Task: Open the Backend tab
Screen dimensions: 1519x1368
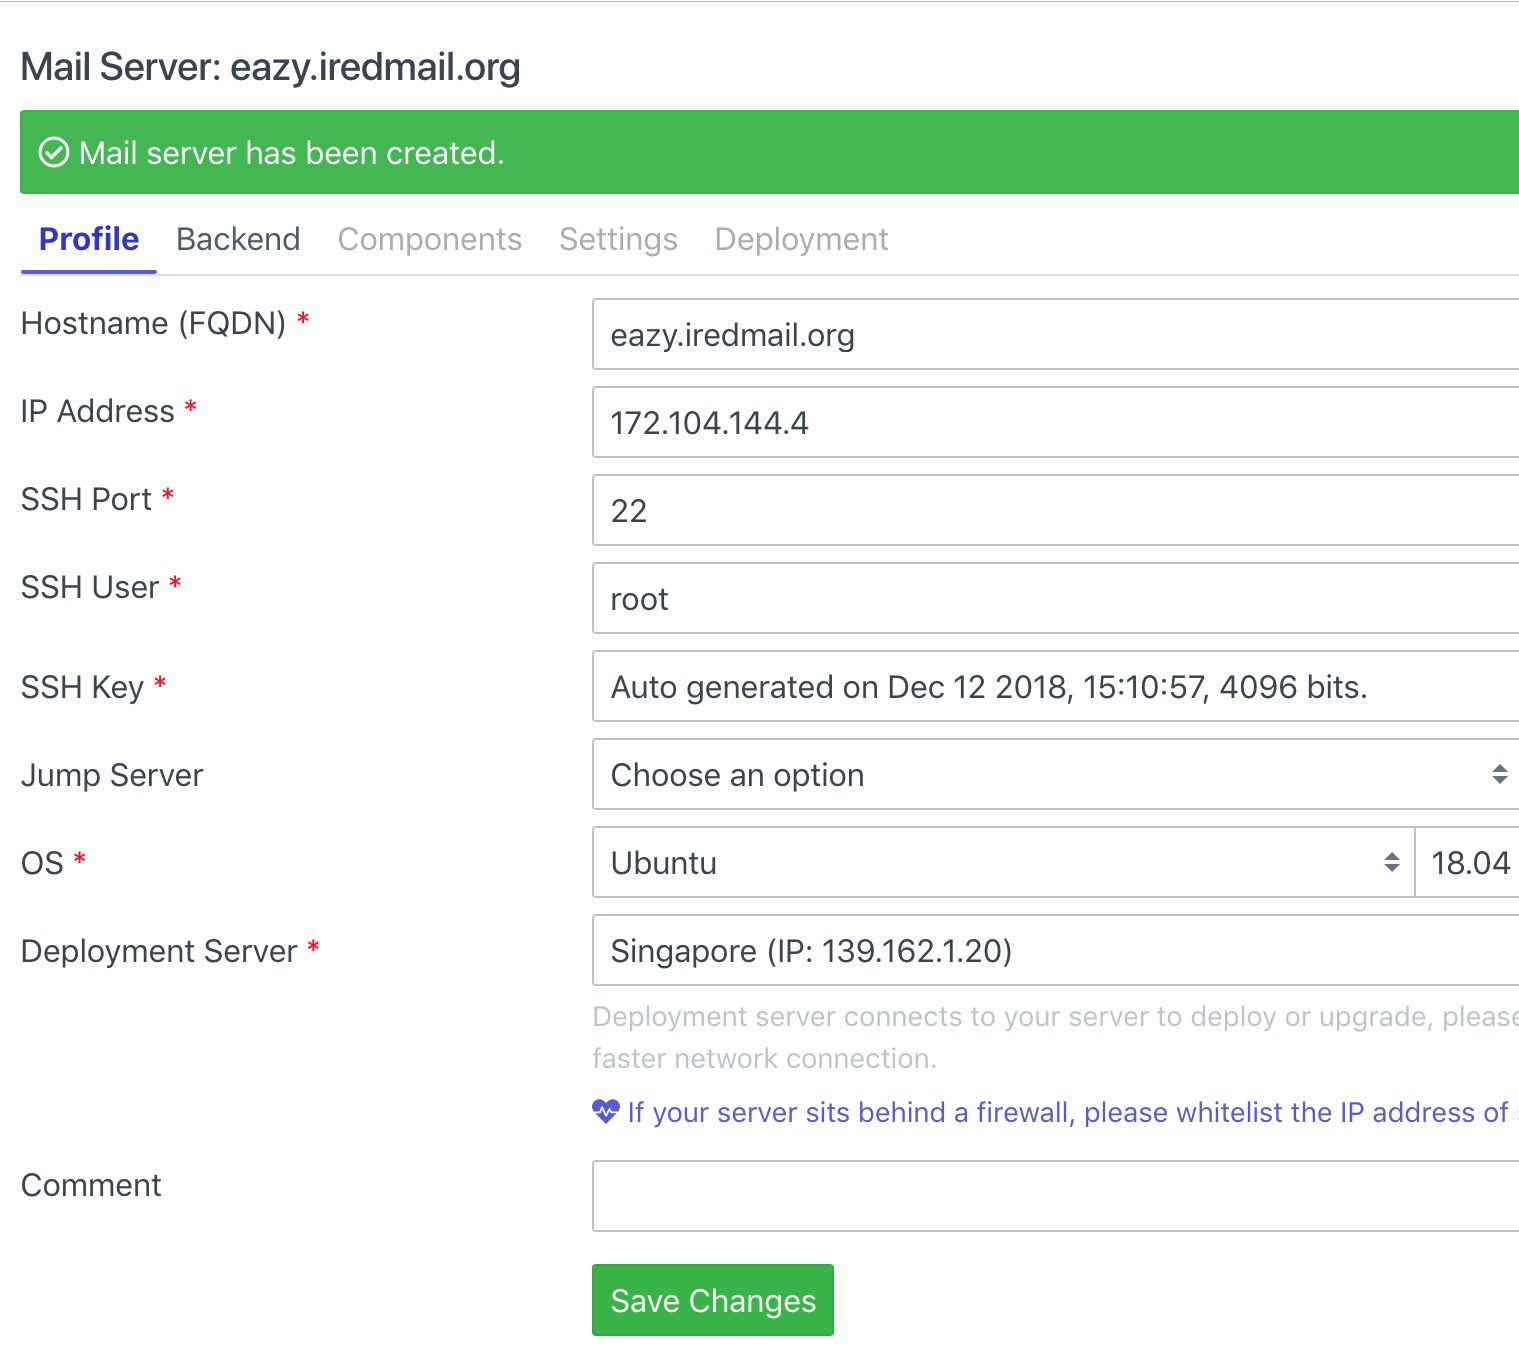Action: click(x=238, y=239)
